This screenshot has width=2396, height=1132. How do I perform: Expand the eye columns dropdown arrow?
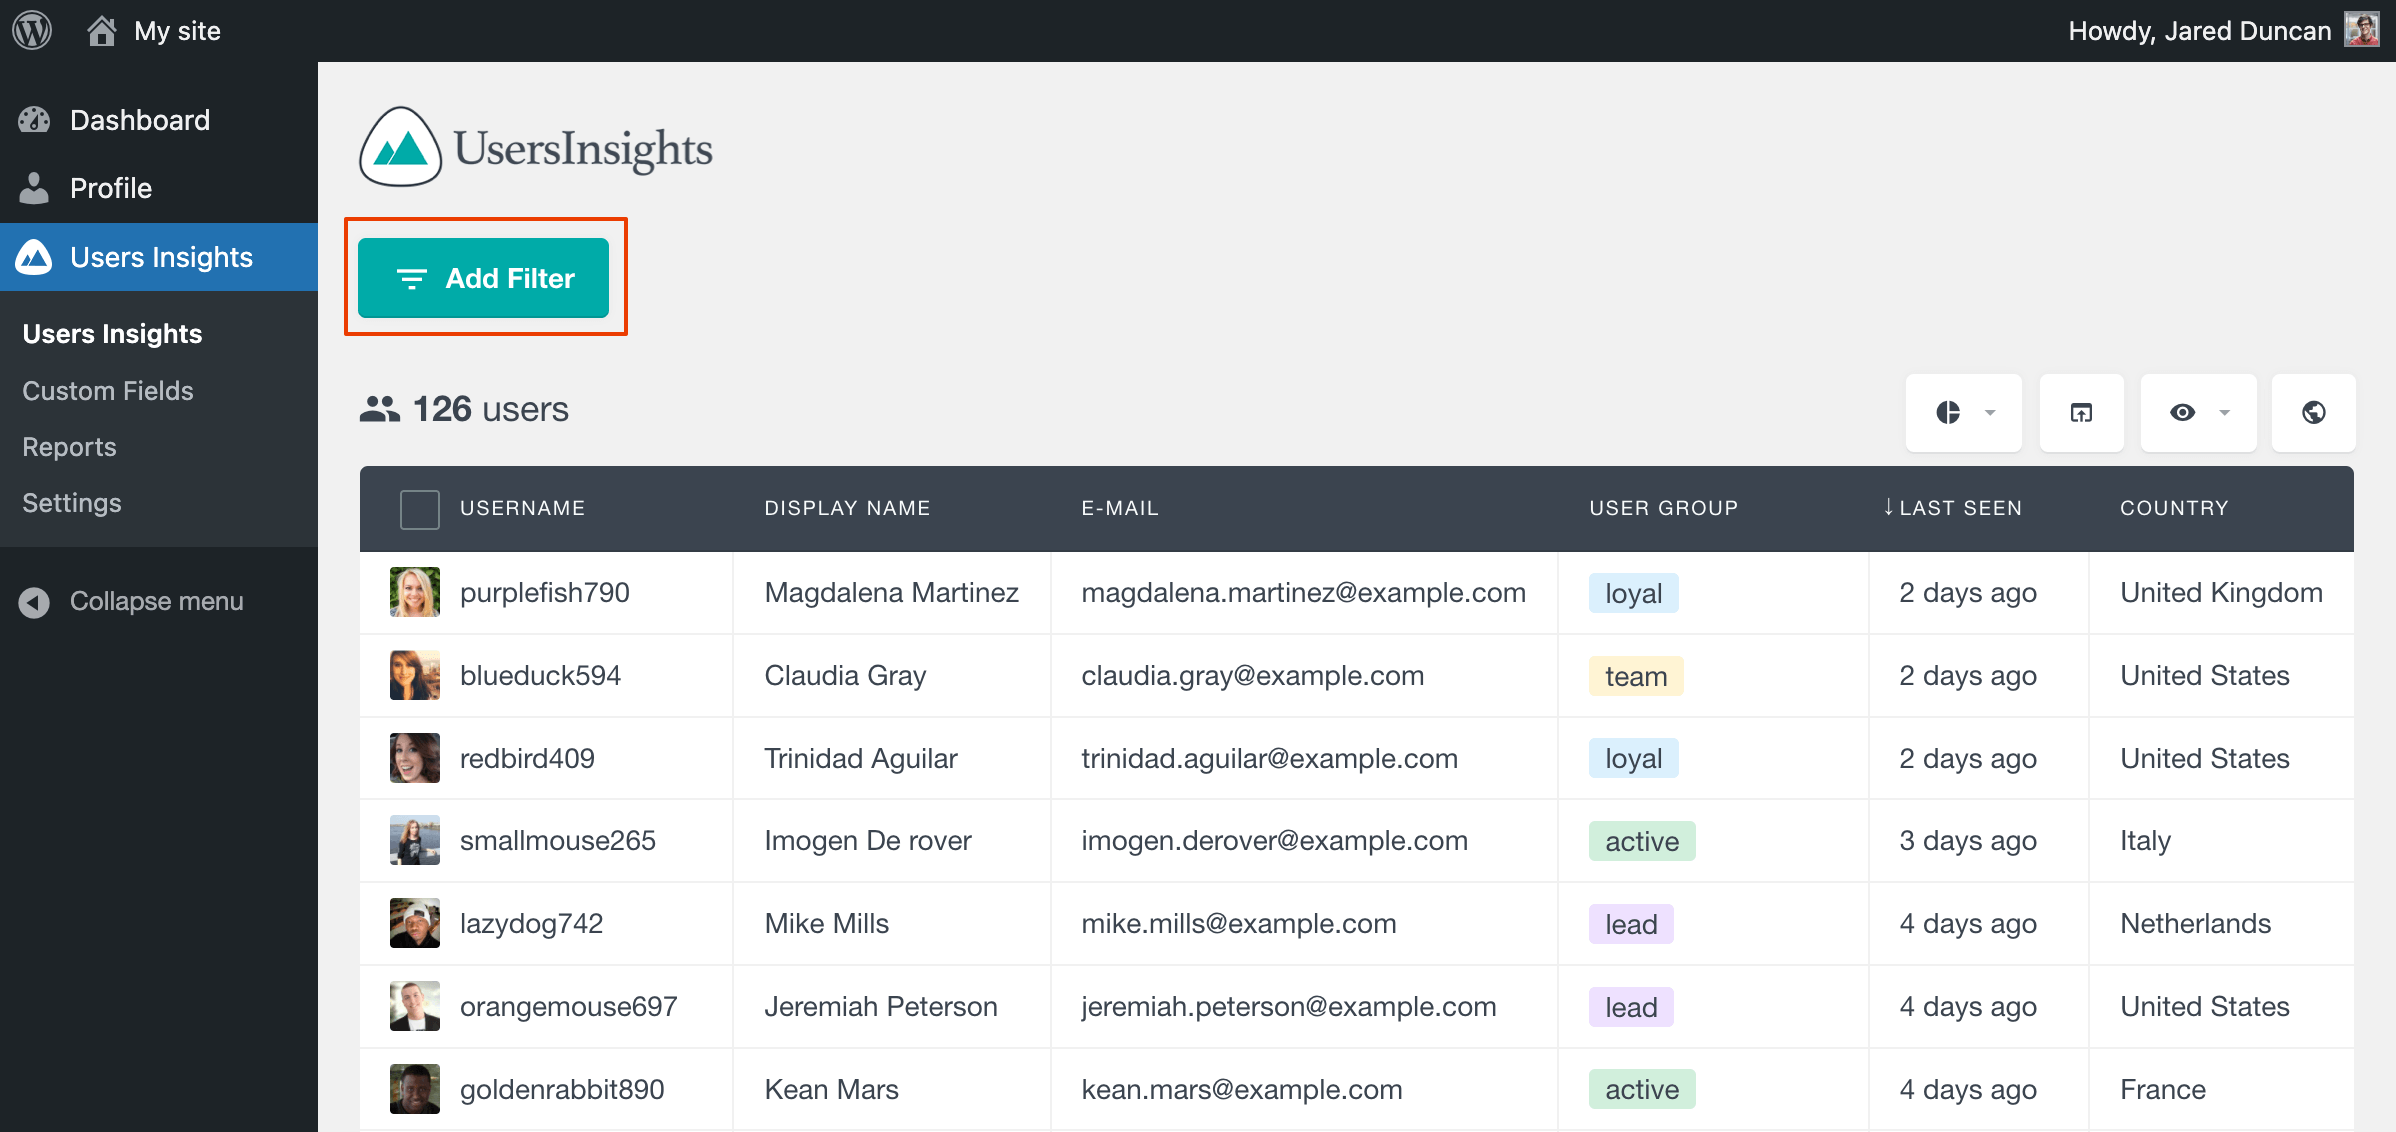[x=2225, y=412]
